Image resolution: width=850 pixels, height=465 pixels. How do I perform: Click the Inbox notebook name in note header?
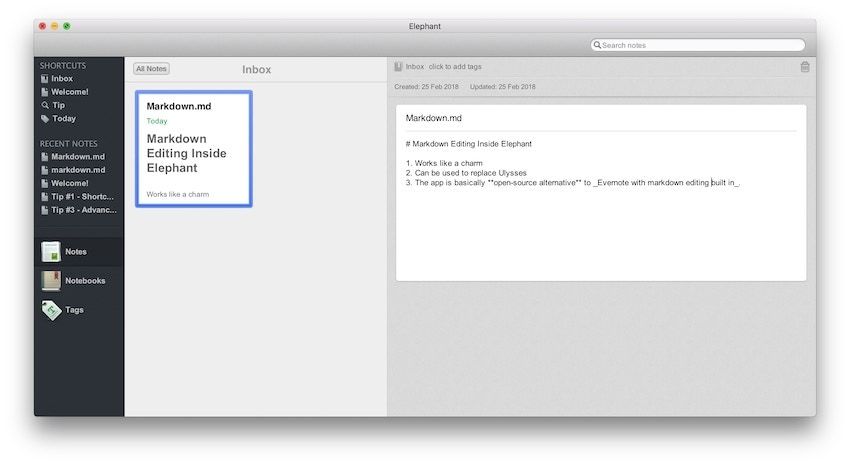(x=415, y=67)
